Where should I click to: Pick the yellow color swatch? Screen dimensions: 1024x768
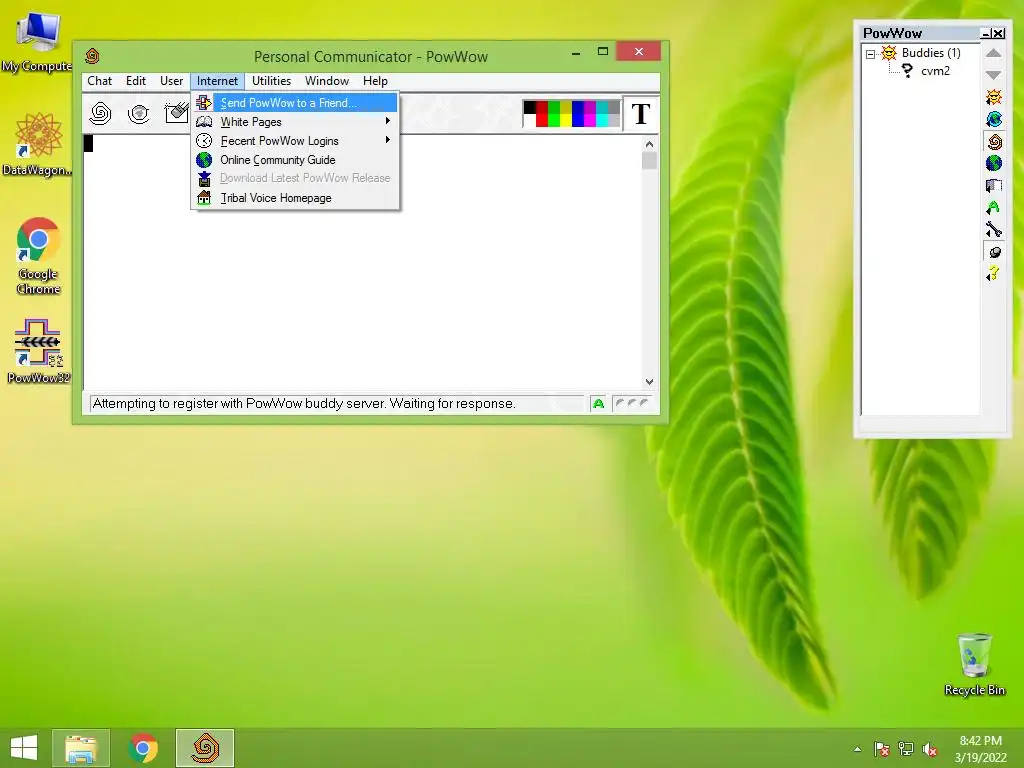[566, 120]
